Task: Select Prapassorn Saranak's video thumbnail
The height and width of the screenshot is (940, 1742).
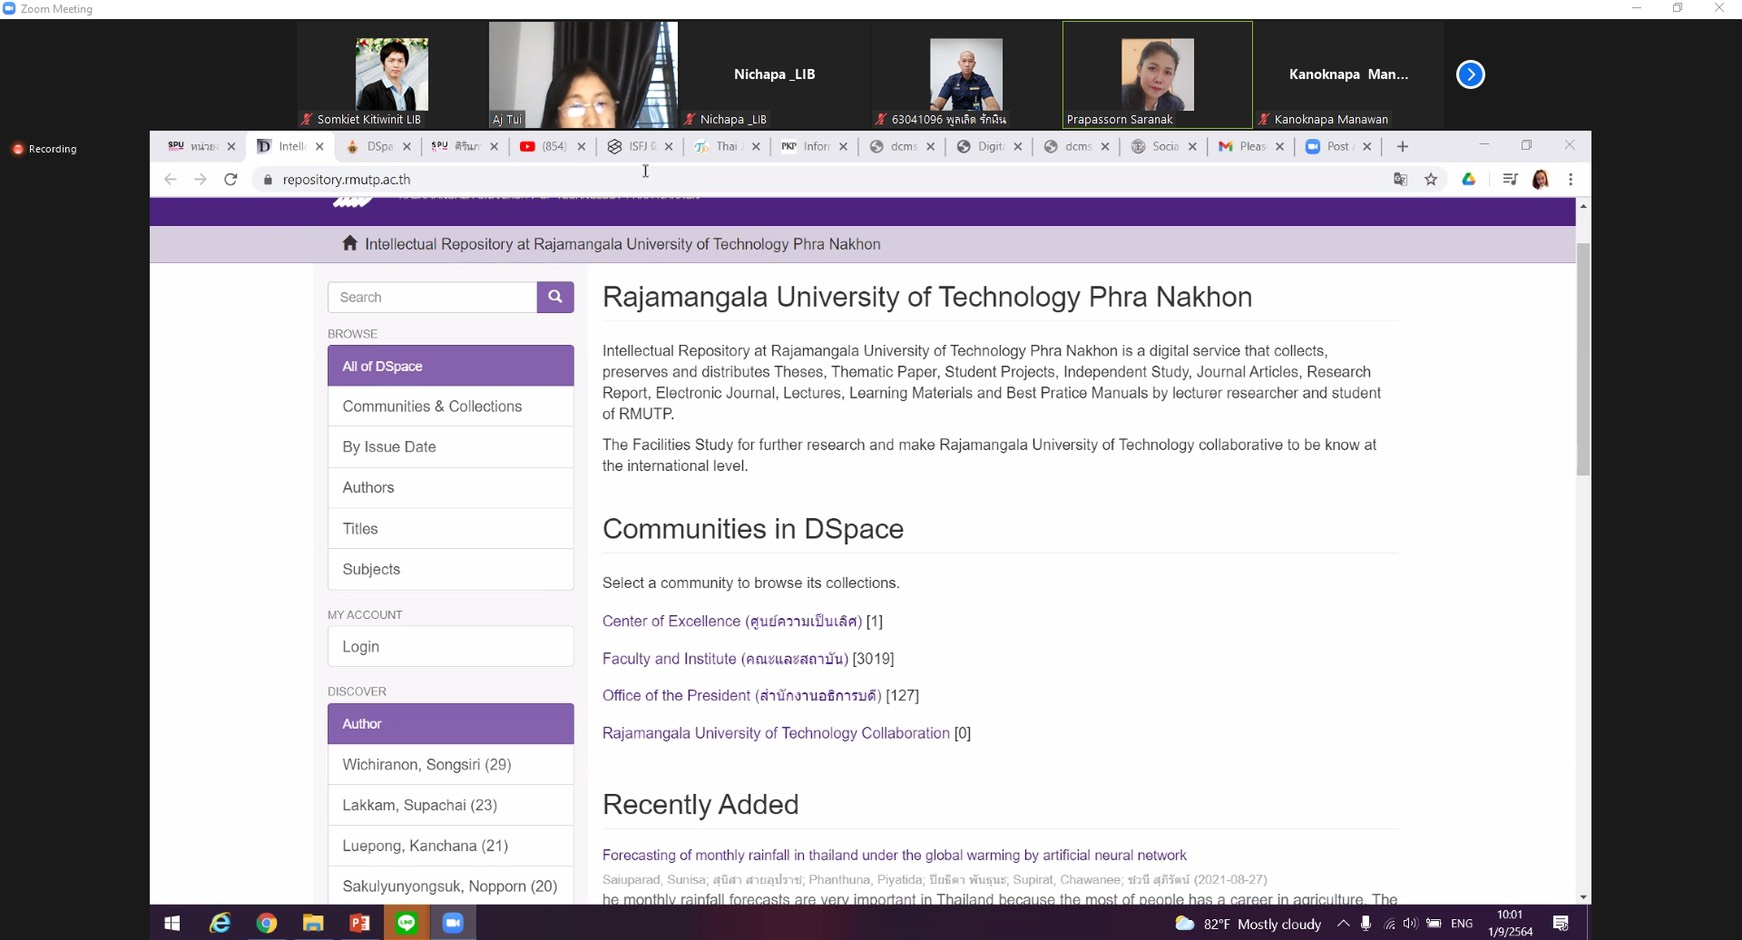Action: tap(1157, 75)
